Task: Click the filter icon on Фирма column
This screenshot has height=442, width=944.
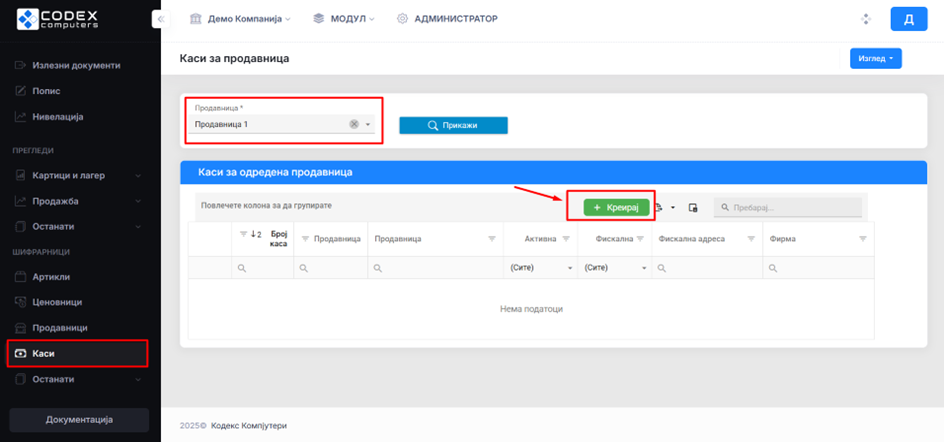Action: coord(863,239)
